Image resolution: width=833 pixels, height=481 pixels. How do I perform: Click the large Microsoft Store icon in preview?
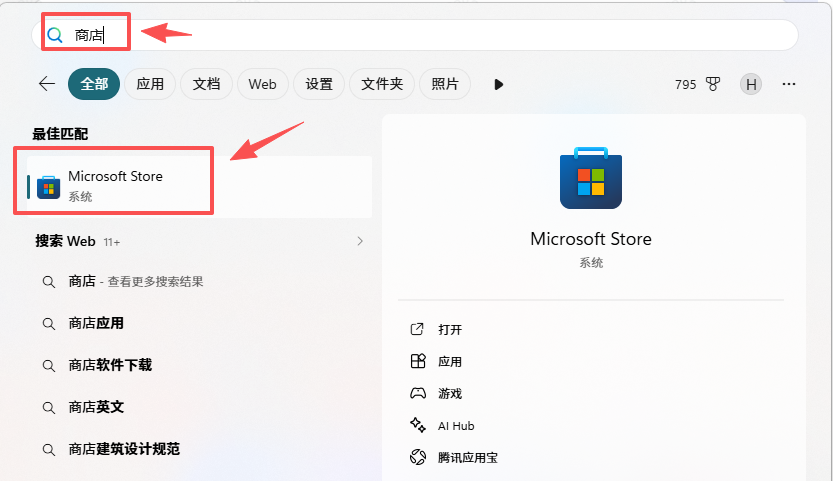[591, 178]
